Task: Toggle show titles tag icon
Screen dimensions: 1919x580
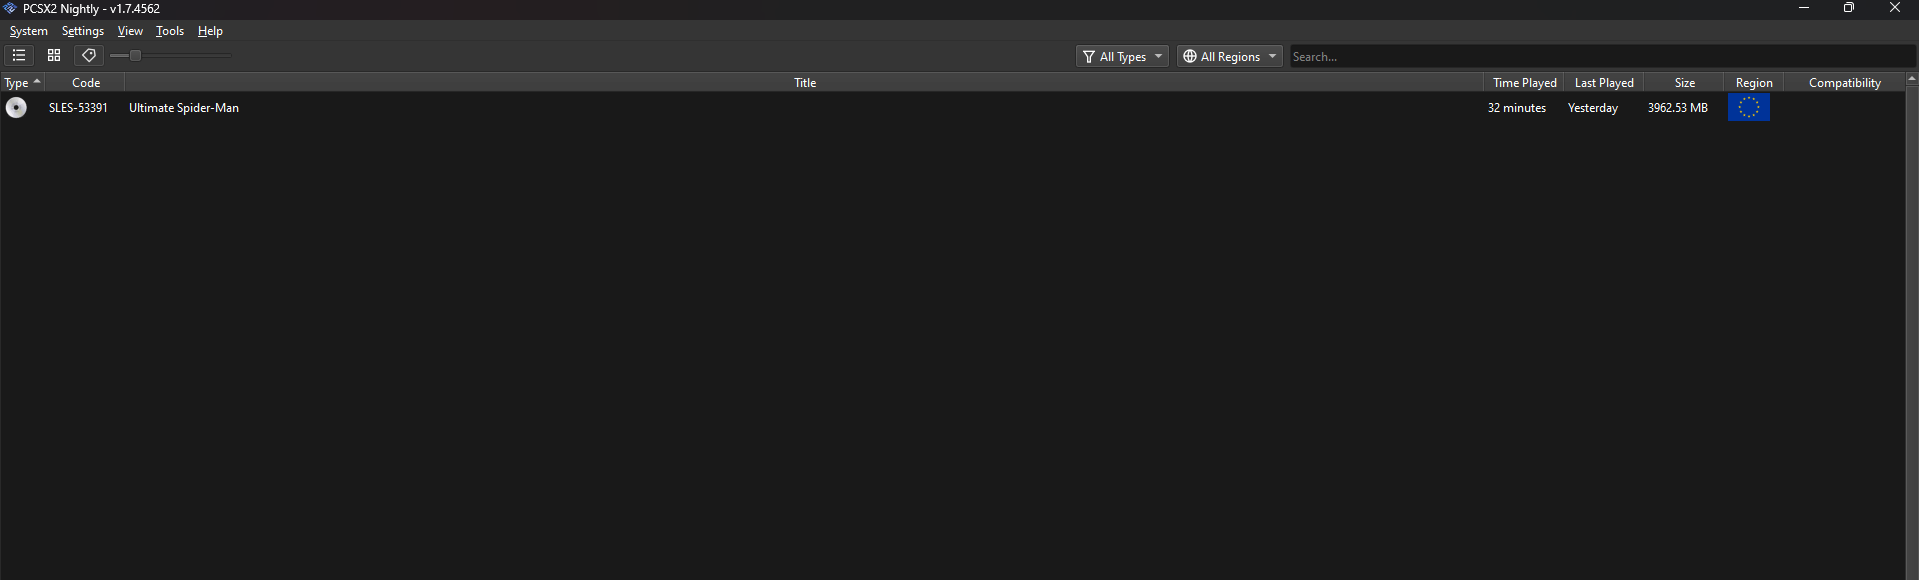Action: [89, 56]
